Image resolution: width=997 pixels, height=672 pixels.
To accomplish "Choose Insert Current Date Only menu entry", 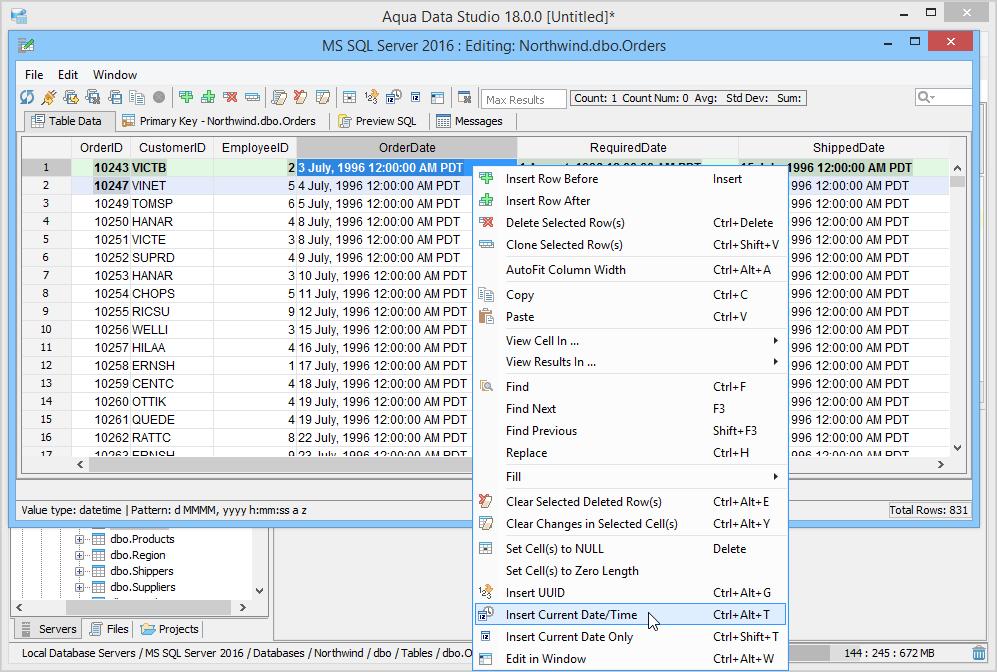I will pos(631,637).
